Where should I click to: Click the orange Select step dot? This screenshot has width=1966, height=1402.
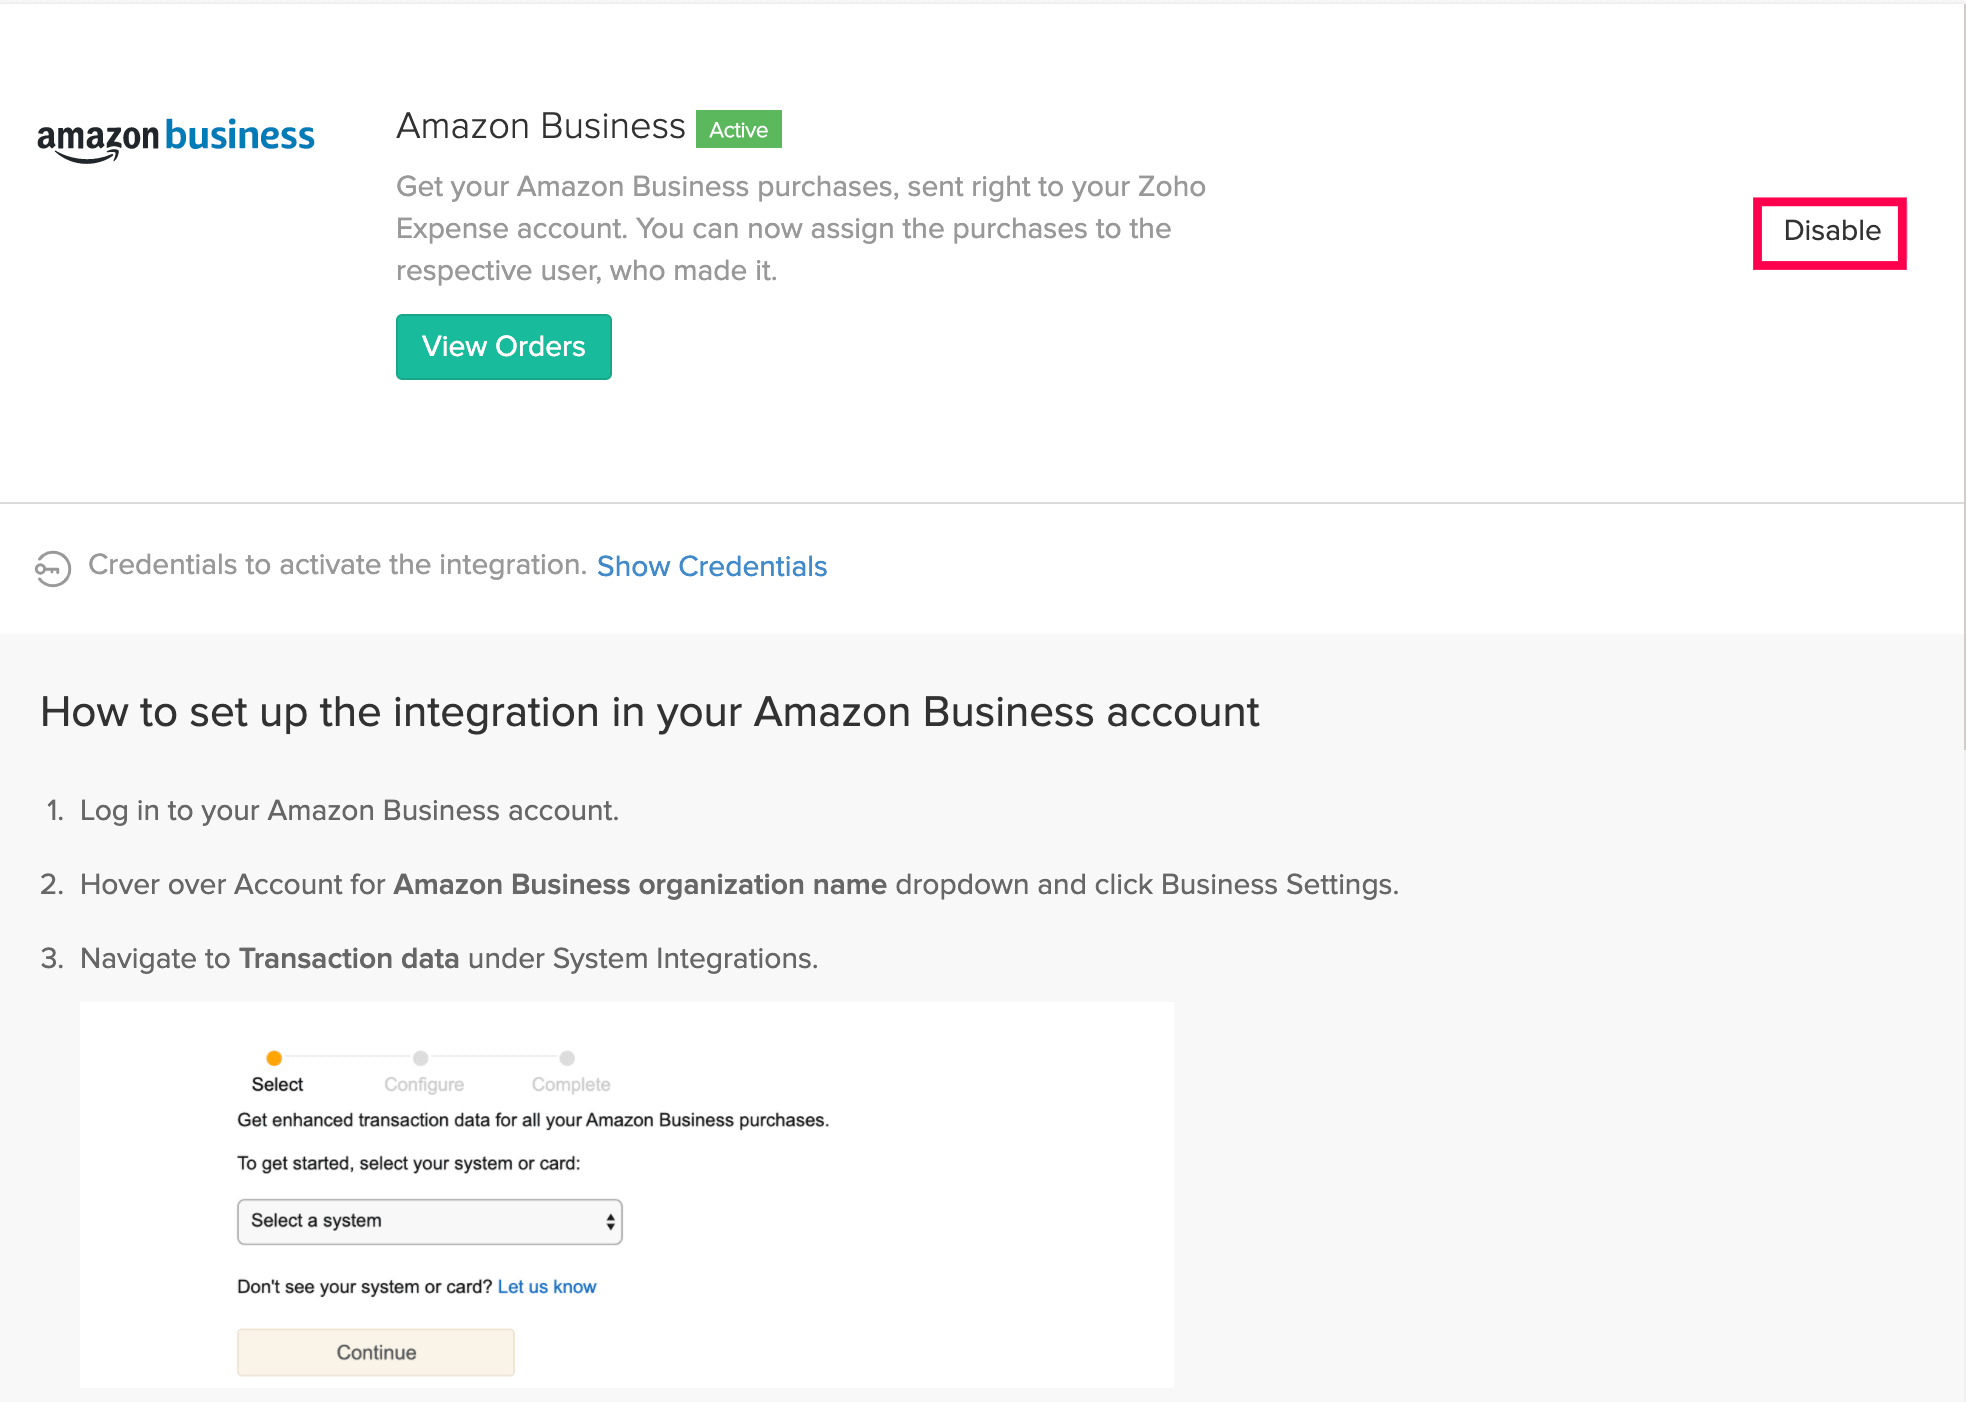click(x=274, y=1058)
